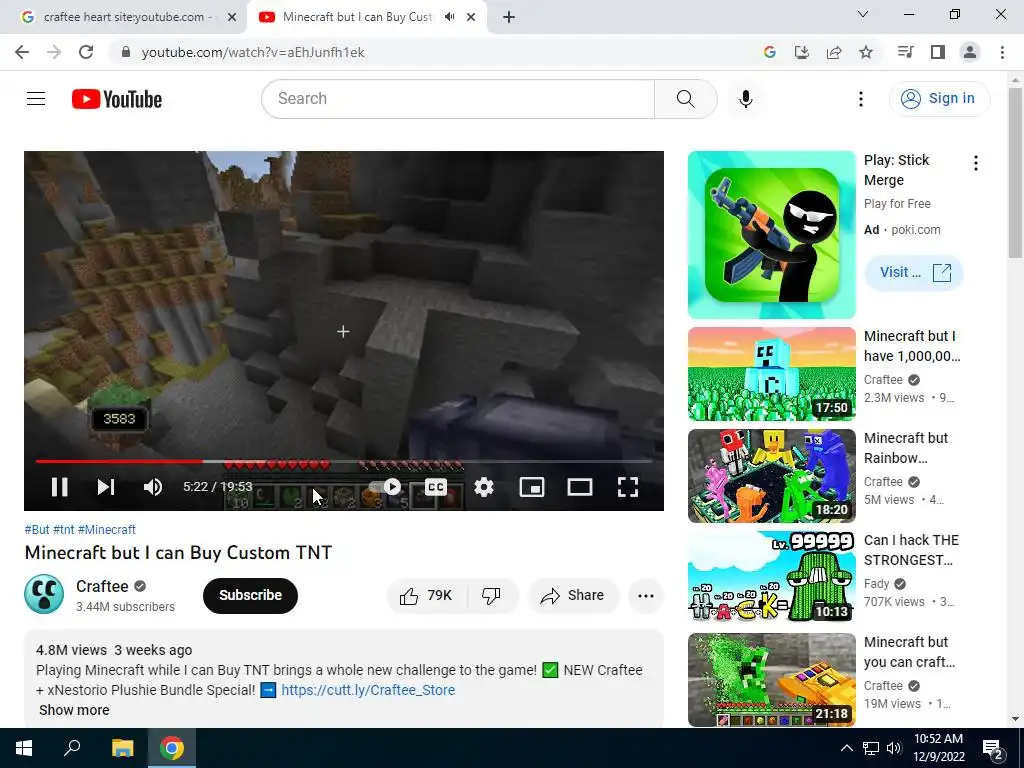1024x768 pixels.
Task: Close the Google search tab
Action: click(x=232, y=17)
